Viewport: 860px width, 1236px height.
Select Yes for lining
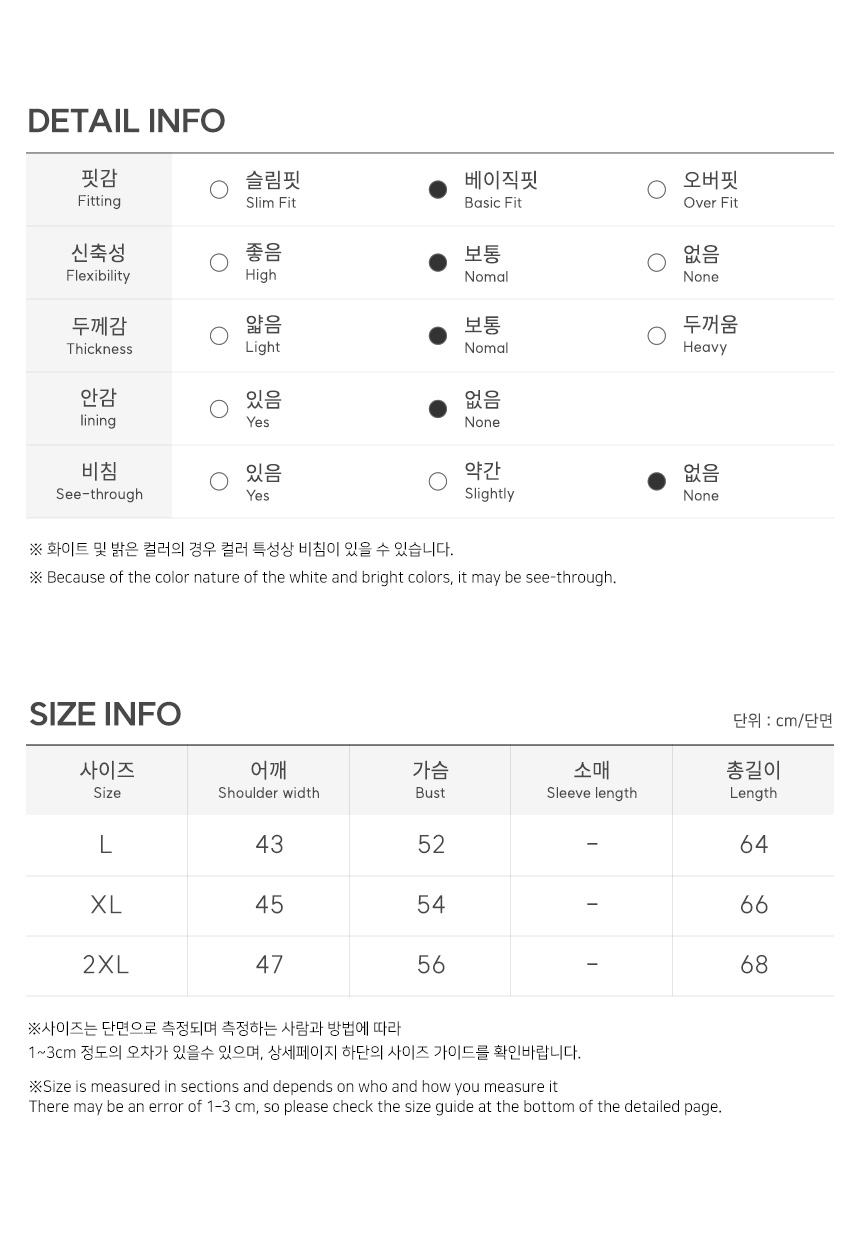[219, 409]
